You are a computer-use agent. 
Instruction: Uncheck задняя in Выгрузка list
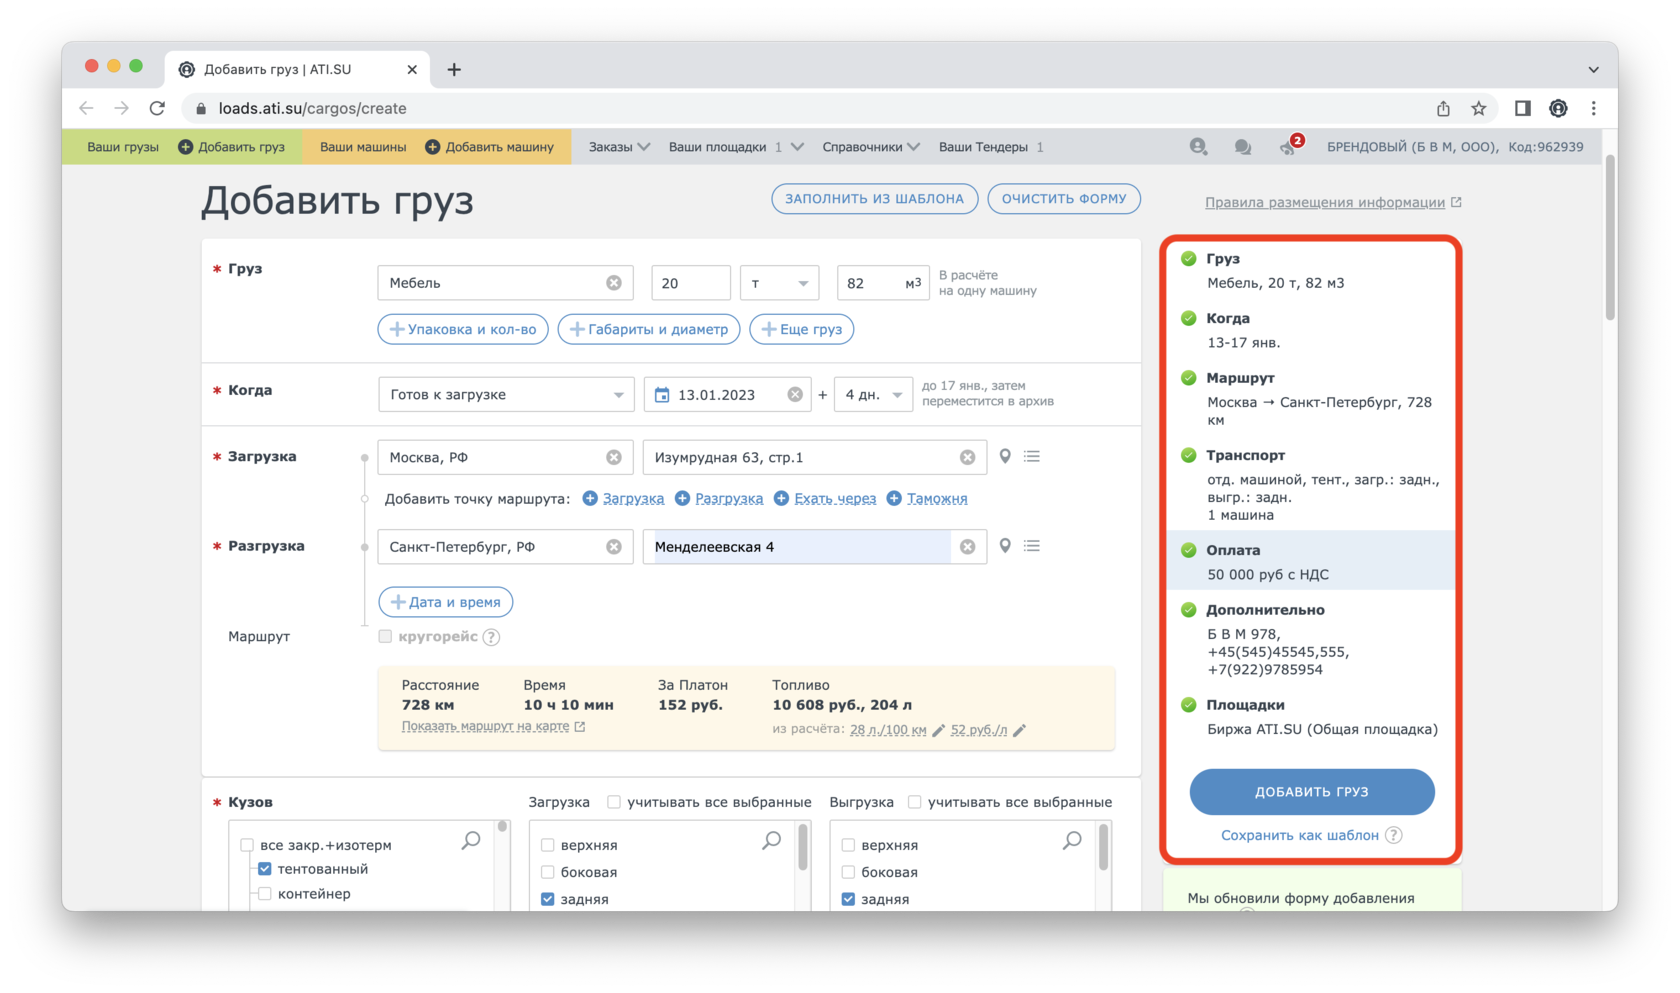848,899
